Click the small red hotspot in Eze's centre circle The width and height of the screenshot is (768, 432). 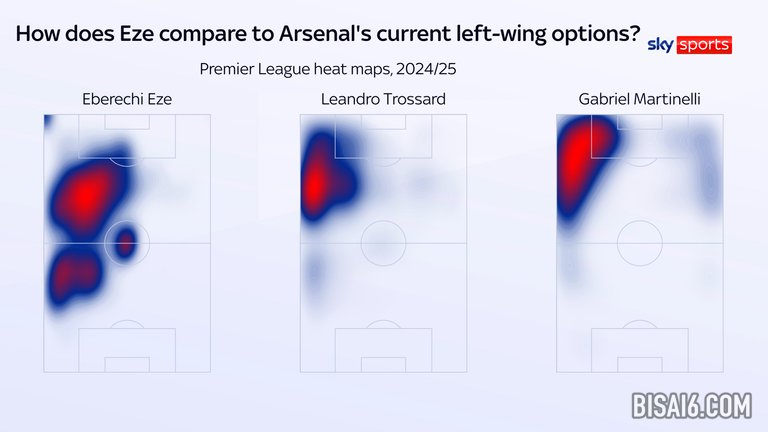point(126,242)
